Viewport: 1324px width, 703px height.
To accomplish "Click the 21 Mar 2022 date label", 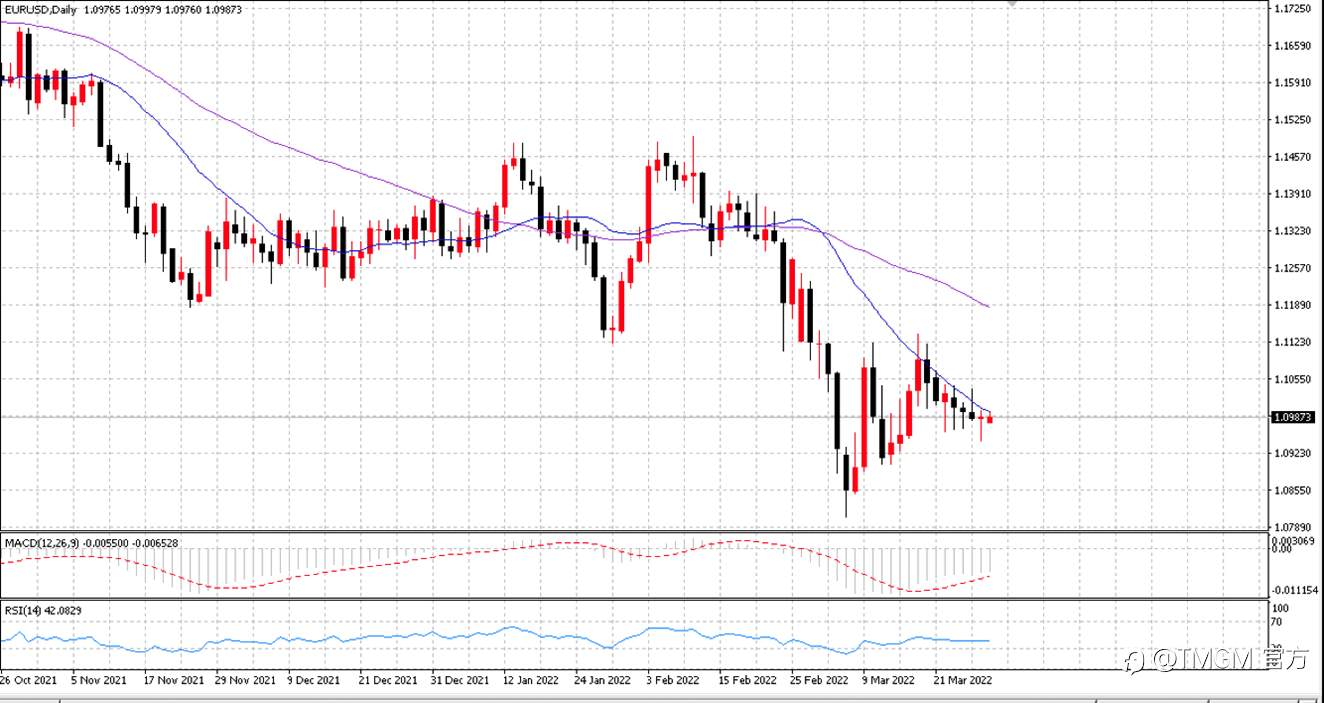I will [963, 680].
